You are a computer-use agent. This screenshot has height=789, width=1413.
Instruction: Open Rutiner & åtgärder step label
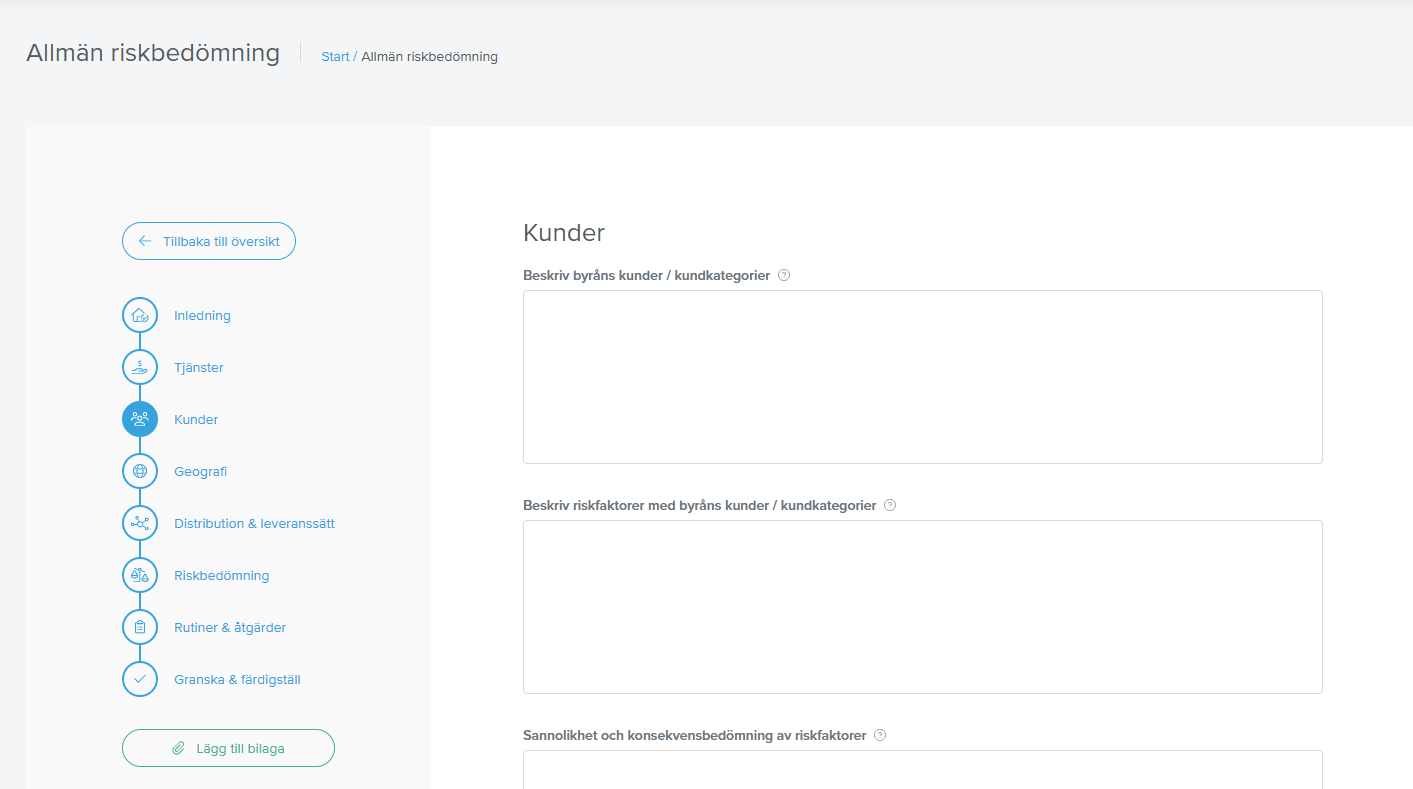230,627
